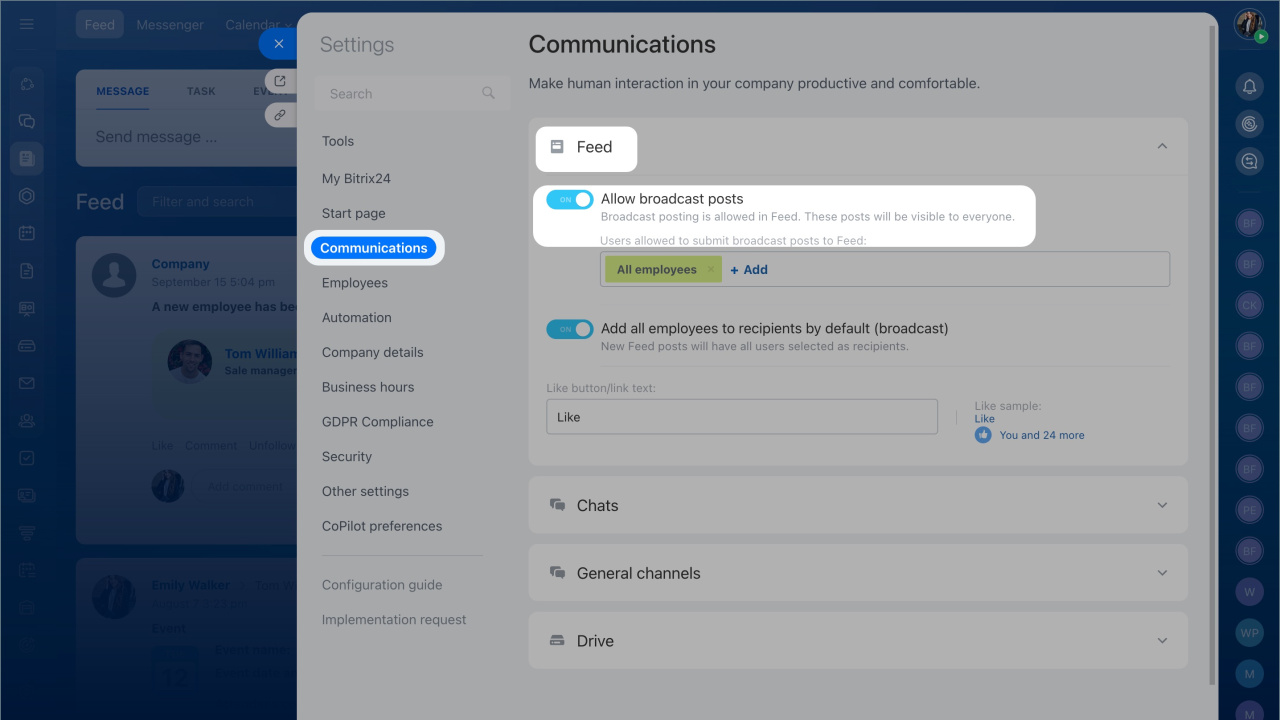Select Security in settings menu
The image size is (1280, 720).
pyautogui.click(x=346, y=457)
